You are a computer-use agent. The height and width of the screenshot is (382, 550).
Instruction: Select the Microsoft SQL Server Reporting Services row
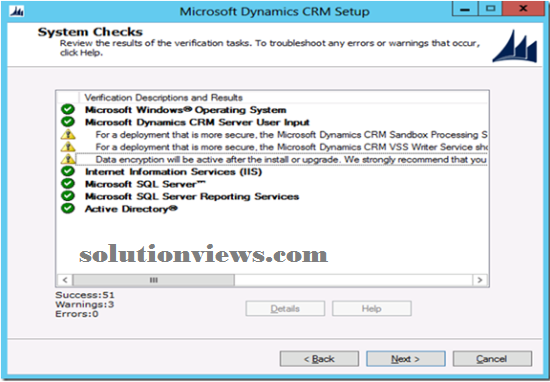pyautogui.click(x=192, y=196)
